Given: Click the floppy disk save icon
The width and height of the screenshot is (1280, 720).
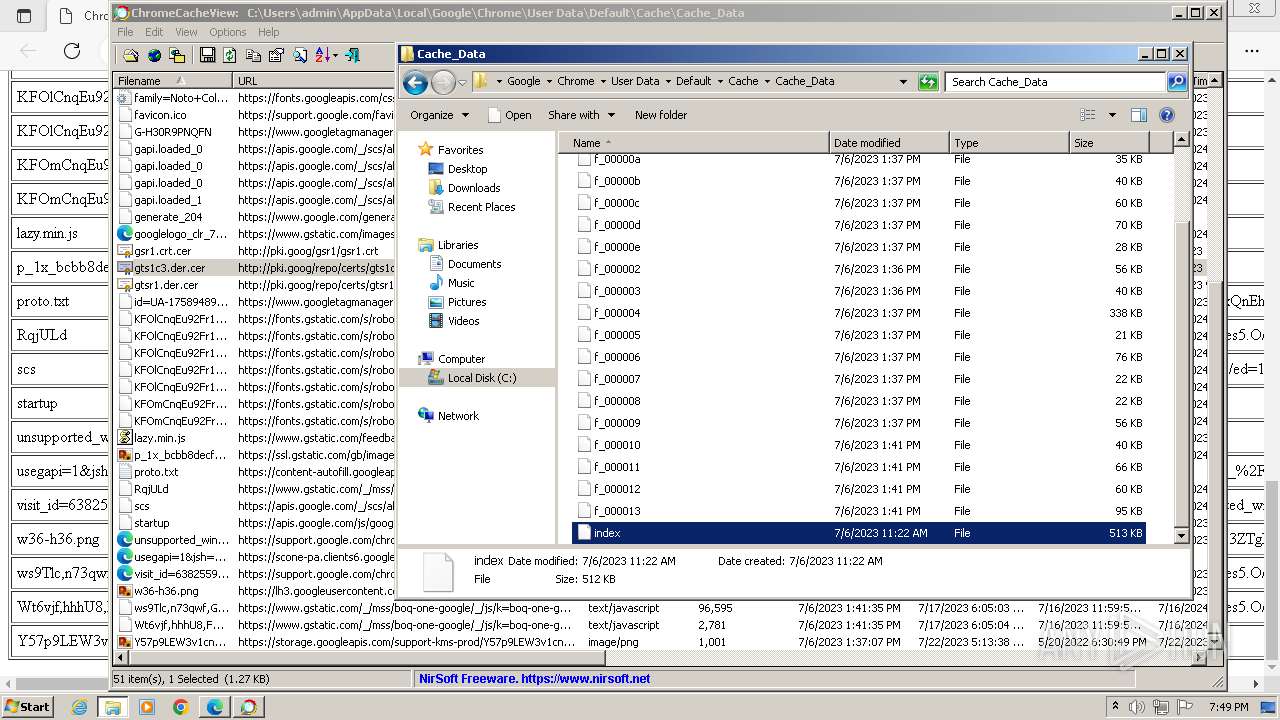Looking at the screenshot, I should pos(207,56).
